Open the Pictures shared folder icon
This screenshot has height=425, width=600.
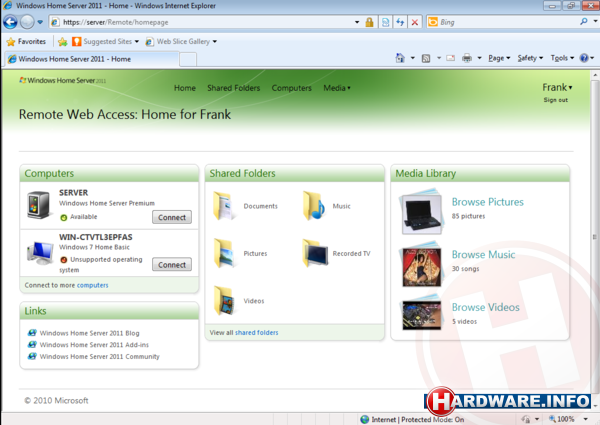click(224, 253)
